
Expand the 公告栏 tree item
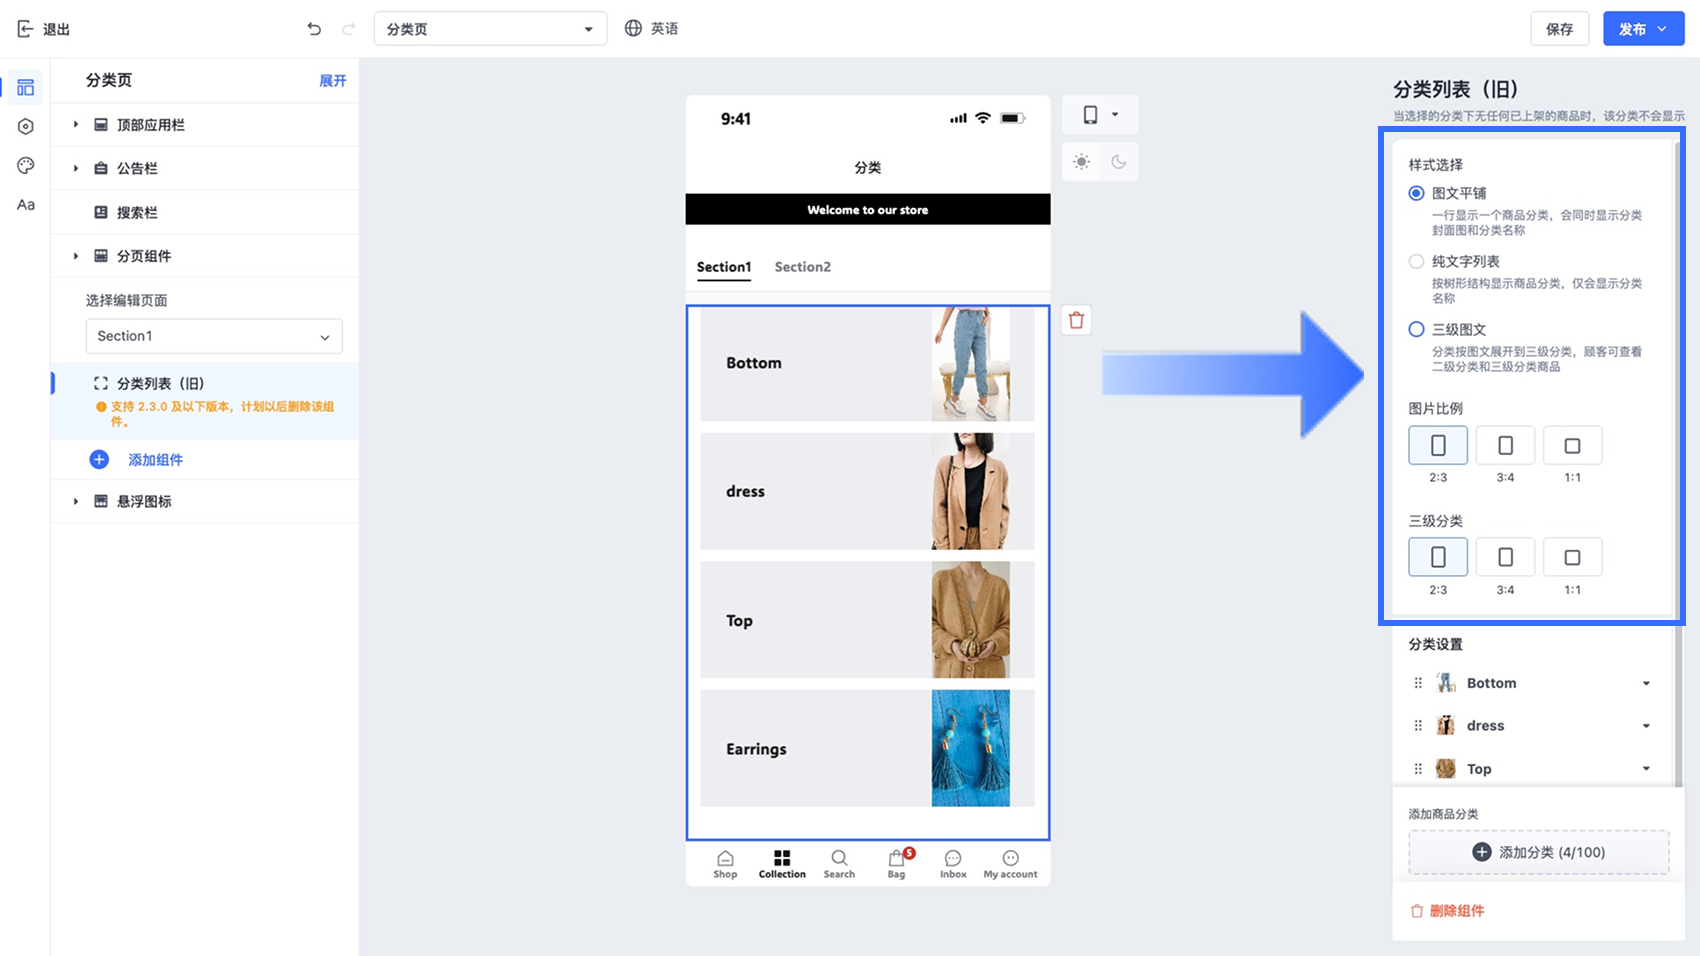click(x=76, y=168)
